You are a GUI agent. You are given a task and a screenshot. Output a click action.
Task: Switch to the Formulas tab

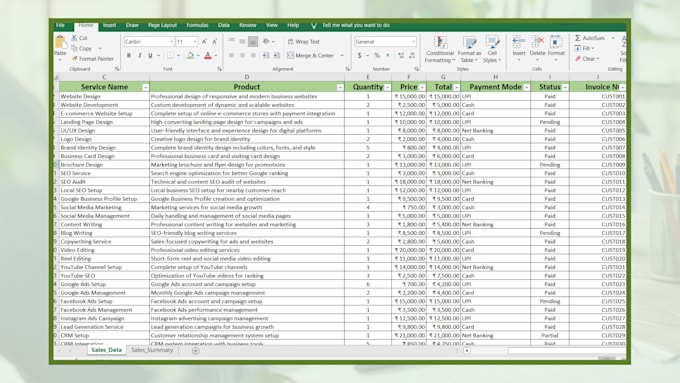[x=197, y=25]
